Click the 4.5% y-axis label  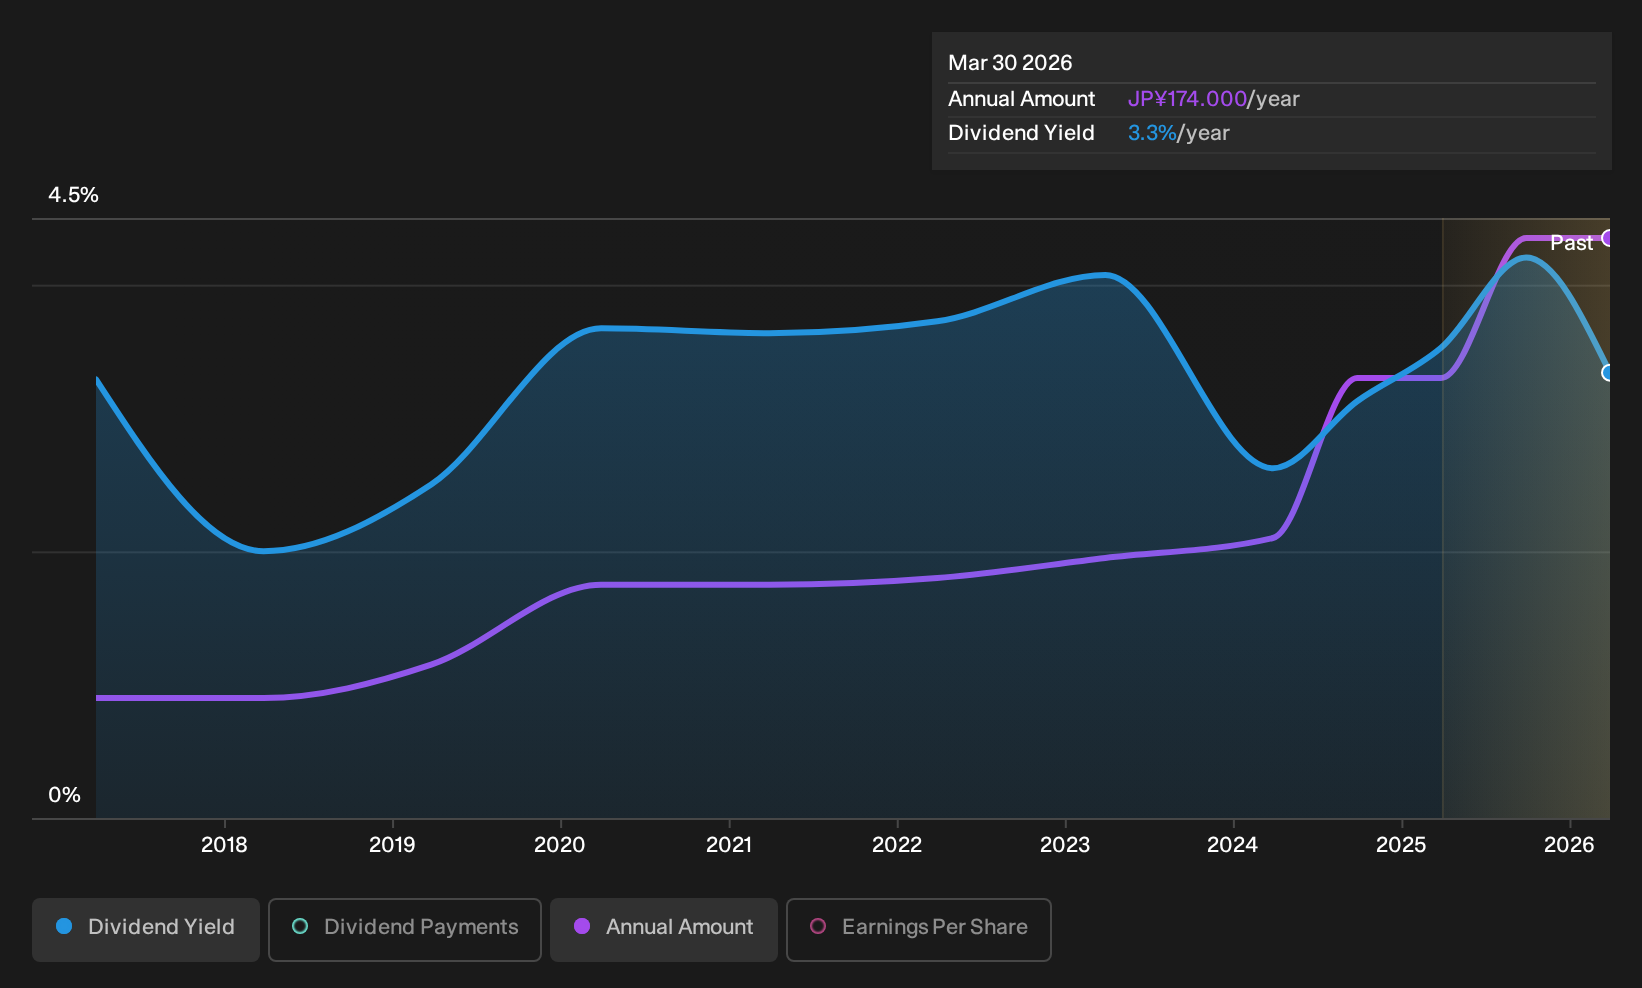(73, 195)
